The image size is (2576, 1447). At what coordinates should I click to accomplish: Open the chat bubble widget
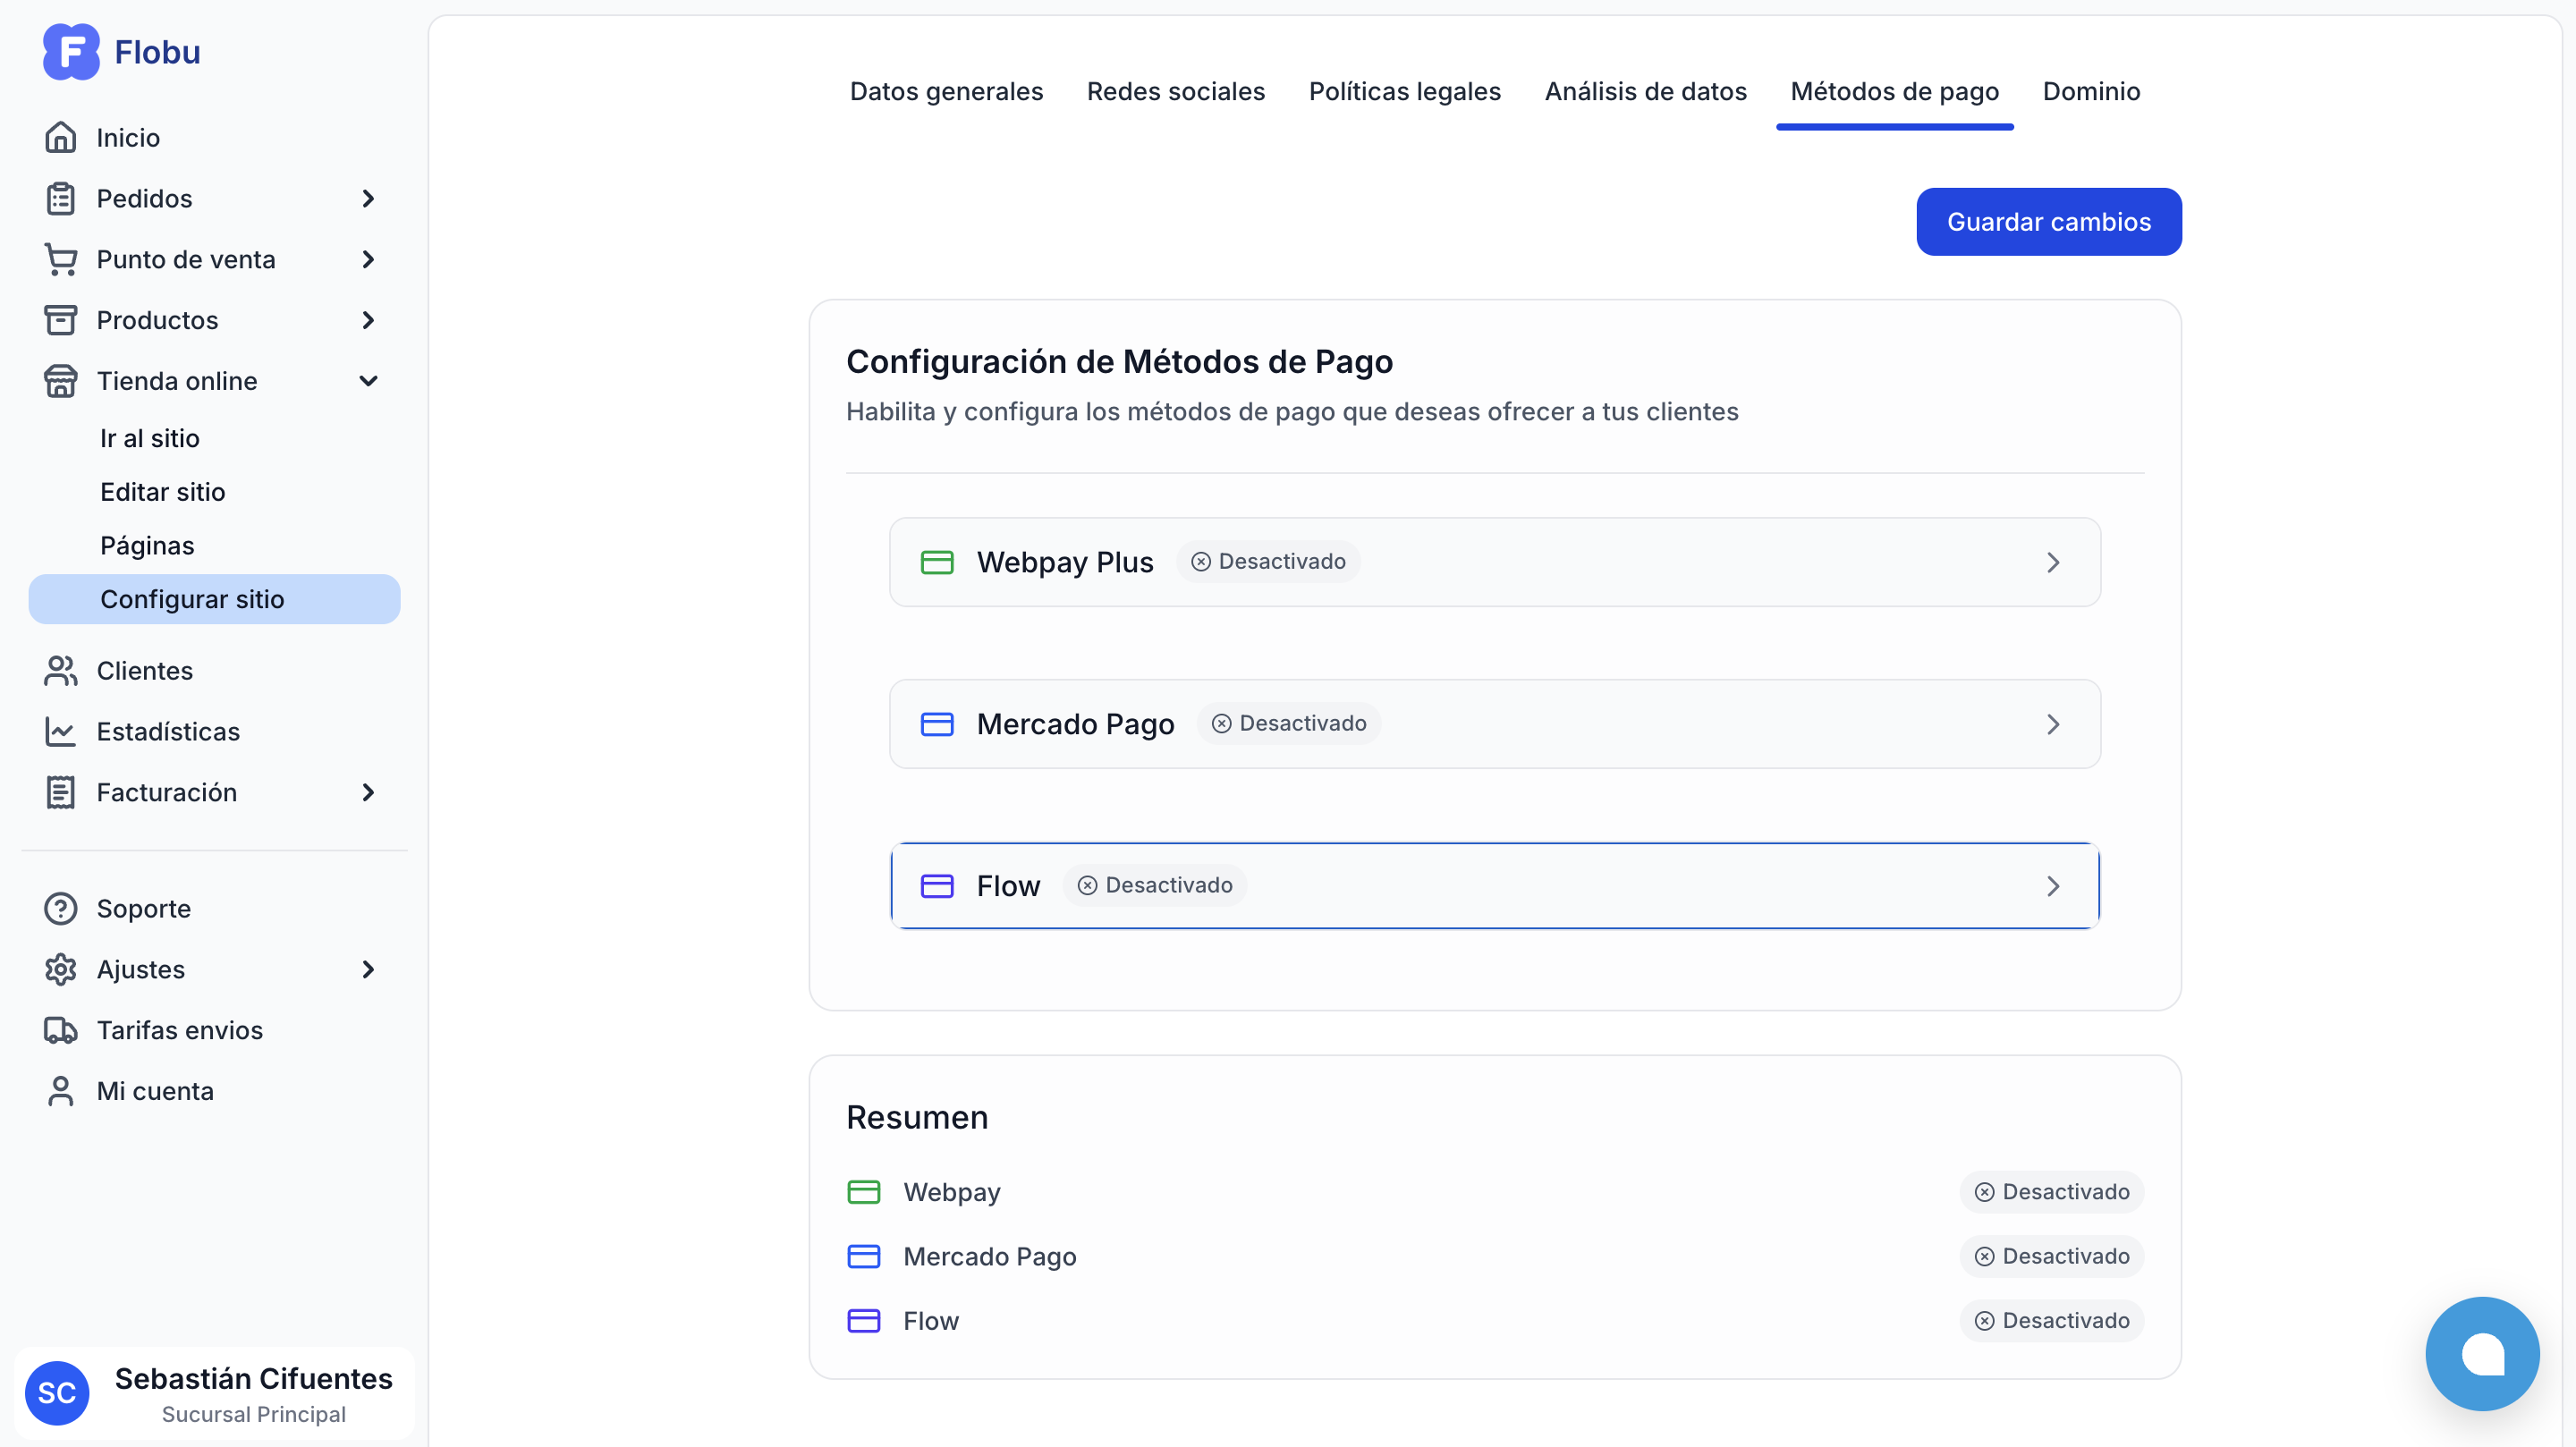[2481, 1353]
